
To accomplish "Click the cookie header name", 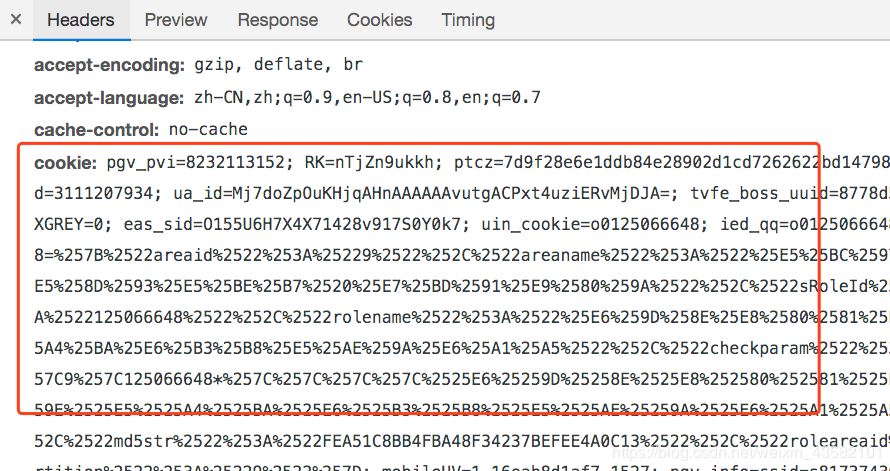I will point(65,163).
